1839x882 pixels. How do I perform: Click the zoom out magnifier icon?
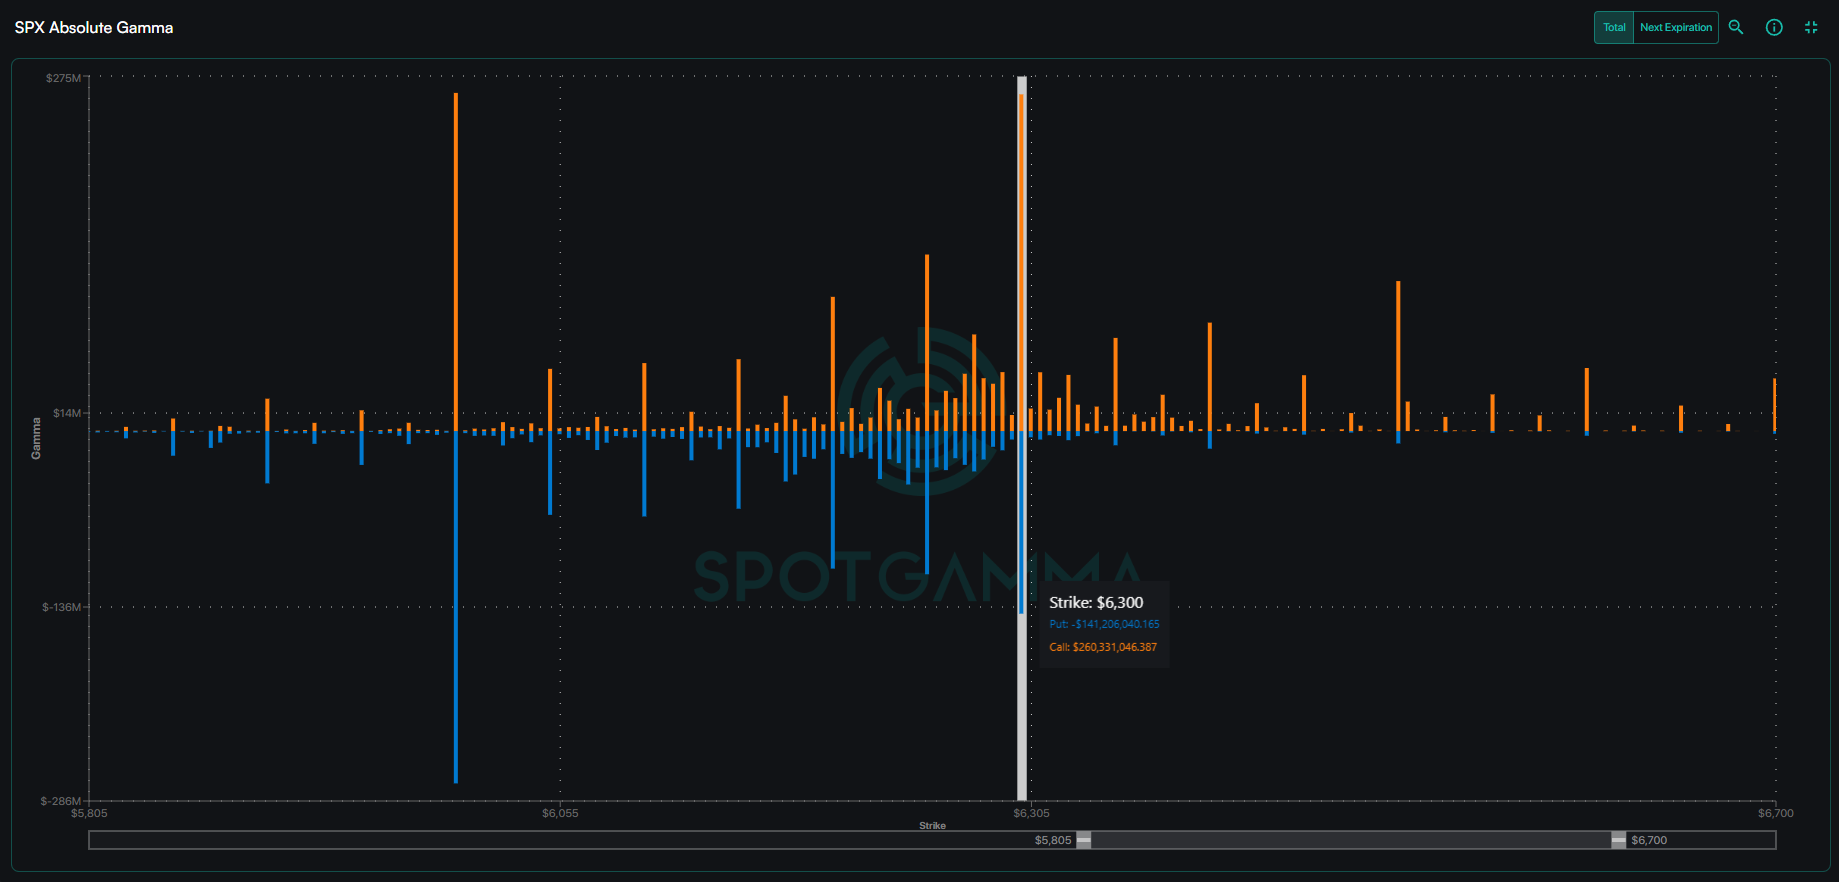coord(1736,28)
